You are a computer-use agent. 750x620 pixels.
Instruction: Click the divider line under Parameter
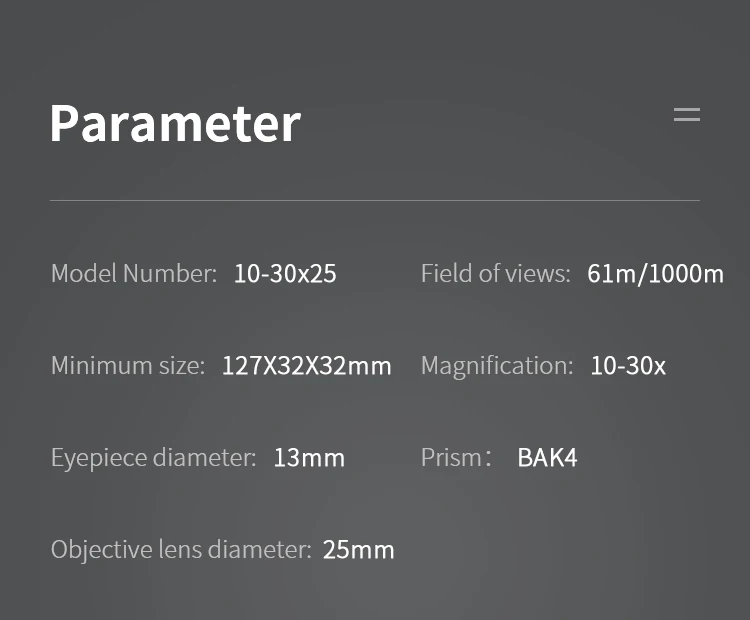pos(375,200)
